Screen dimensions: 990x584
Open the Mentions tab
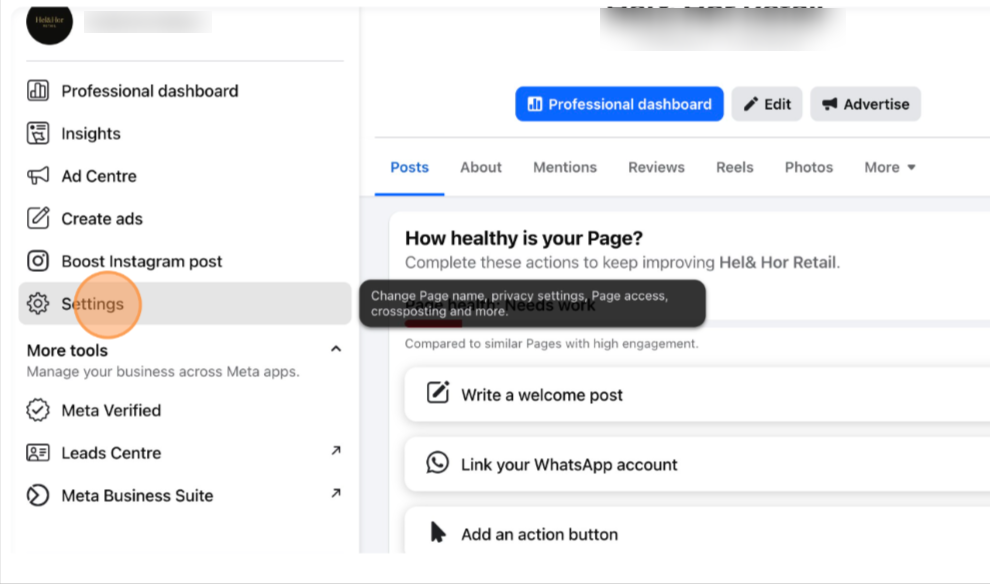click(x=564, y=167)
